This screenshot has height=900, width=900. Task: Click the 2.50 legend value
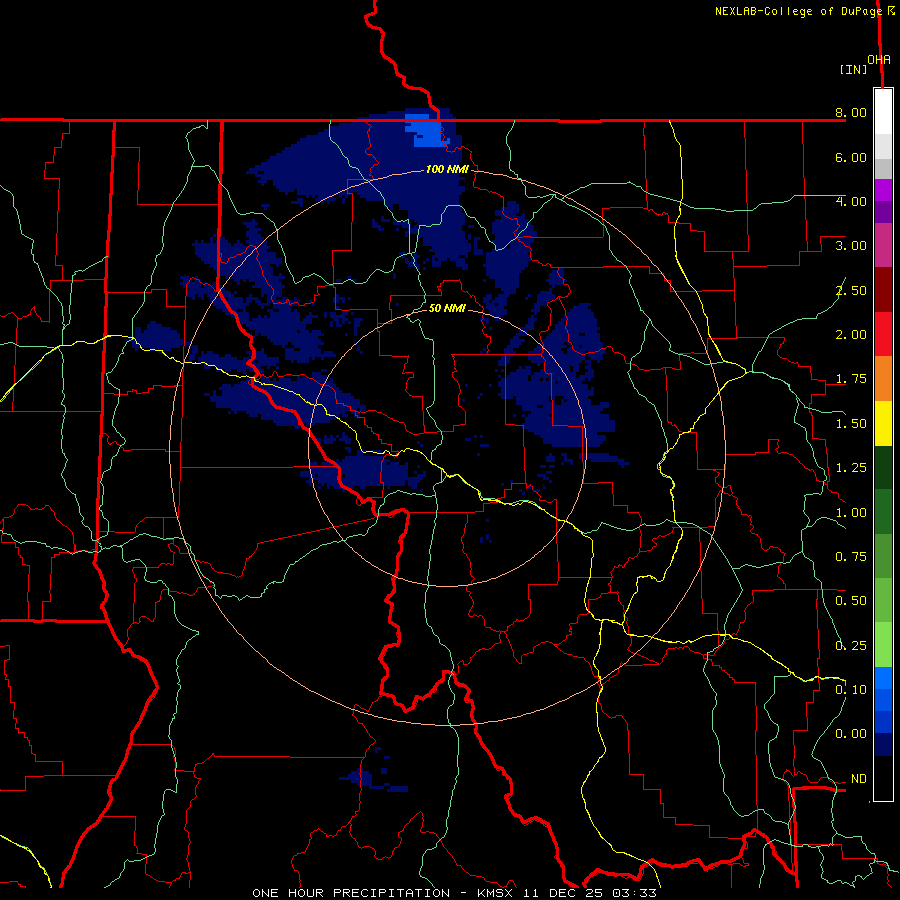coord(851,290)
